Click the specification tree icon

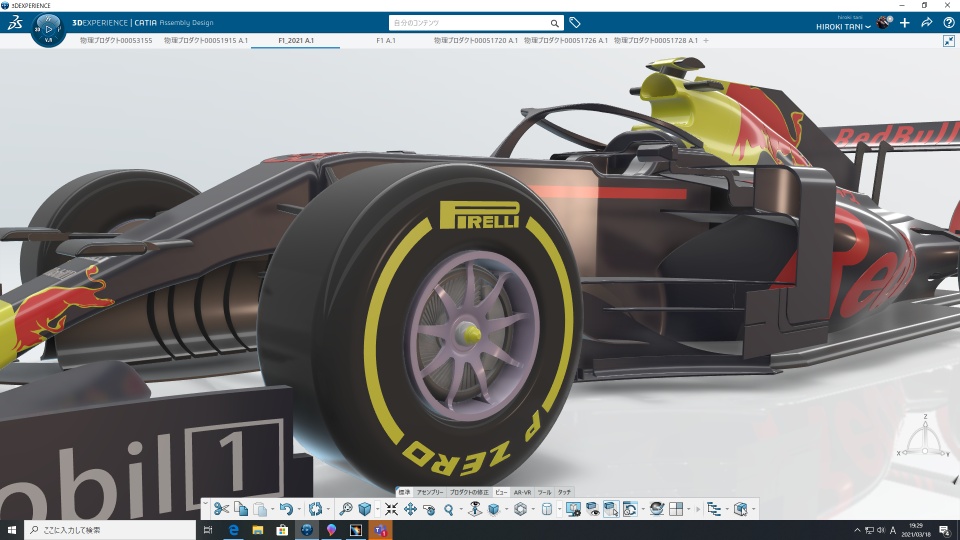714,509
